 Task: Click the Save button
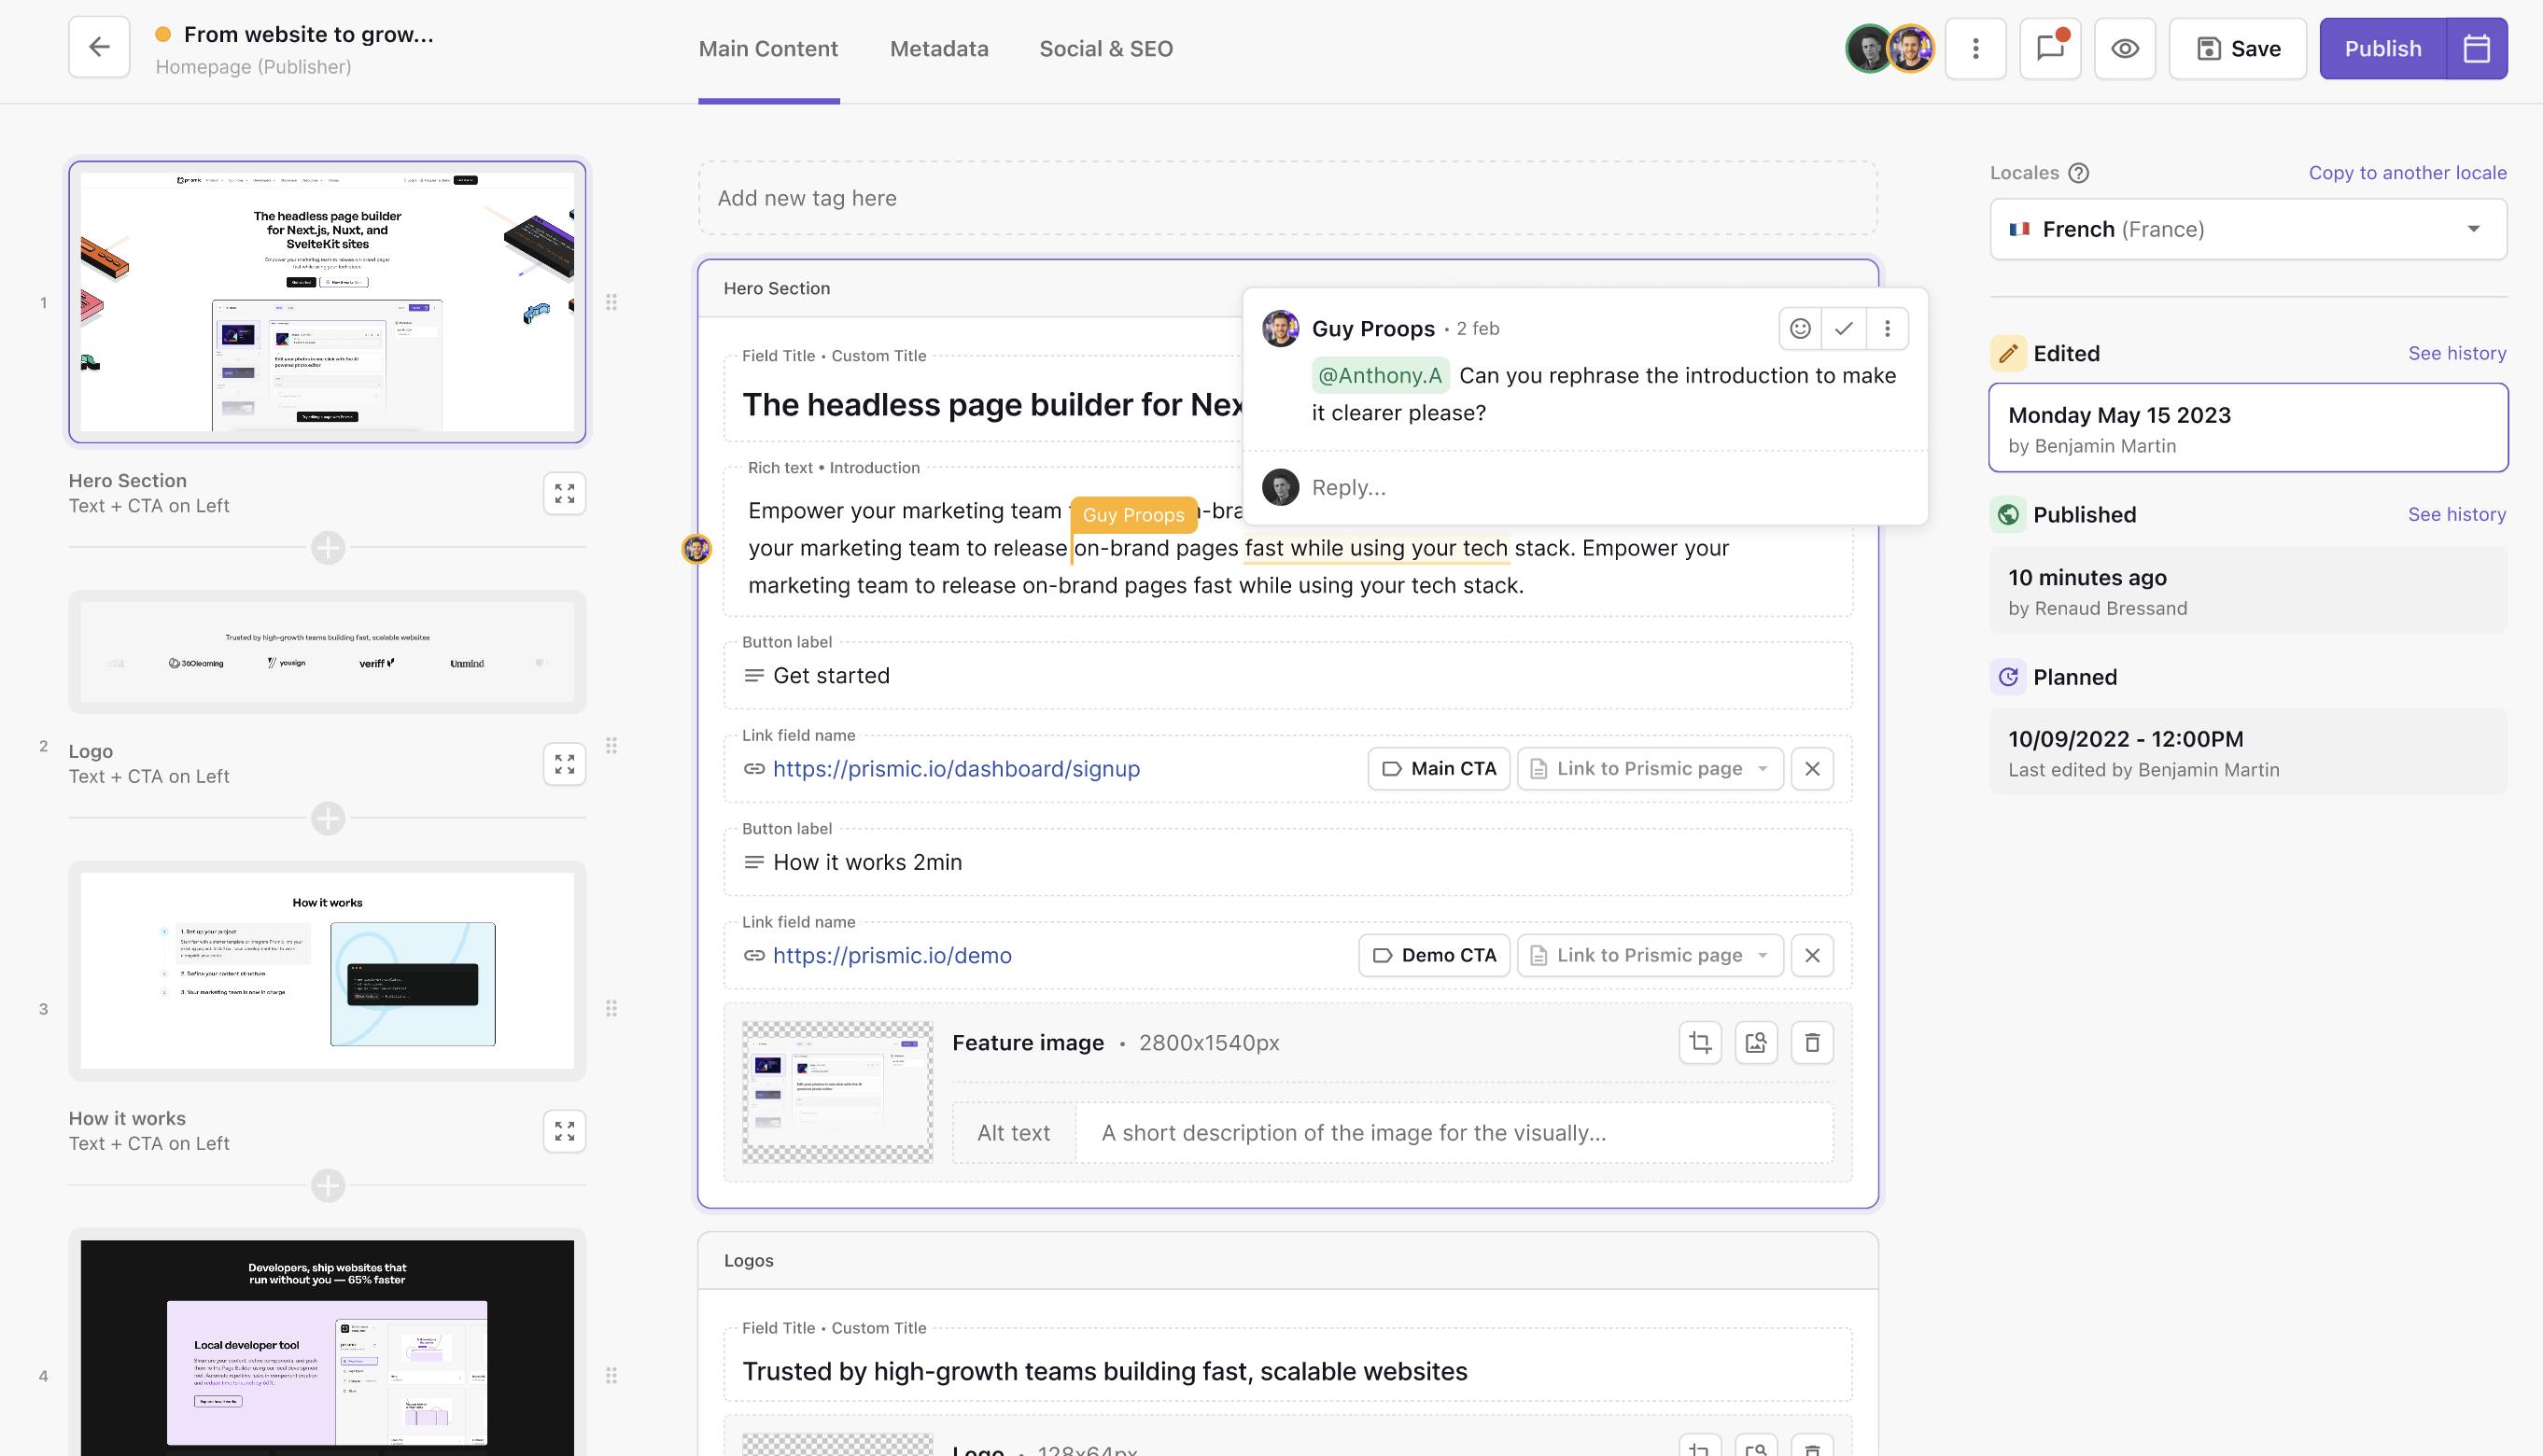click(x=2237, y=48)
